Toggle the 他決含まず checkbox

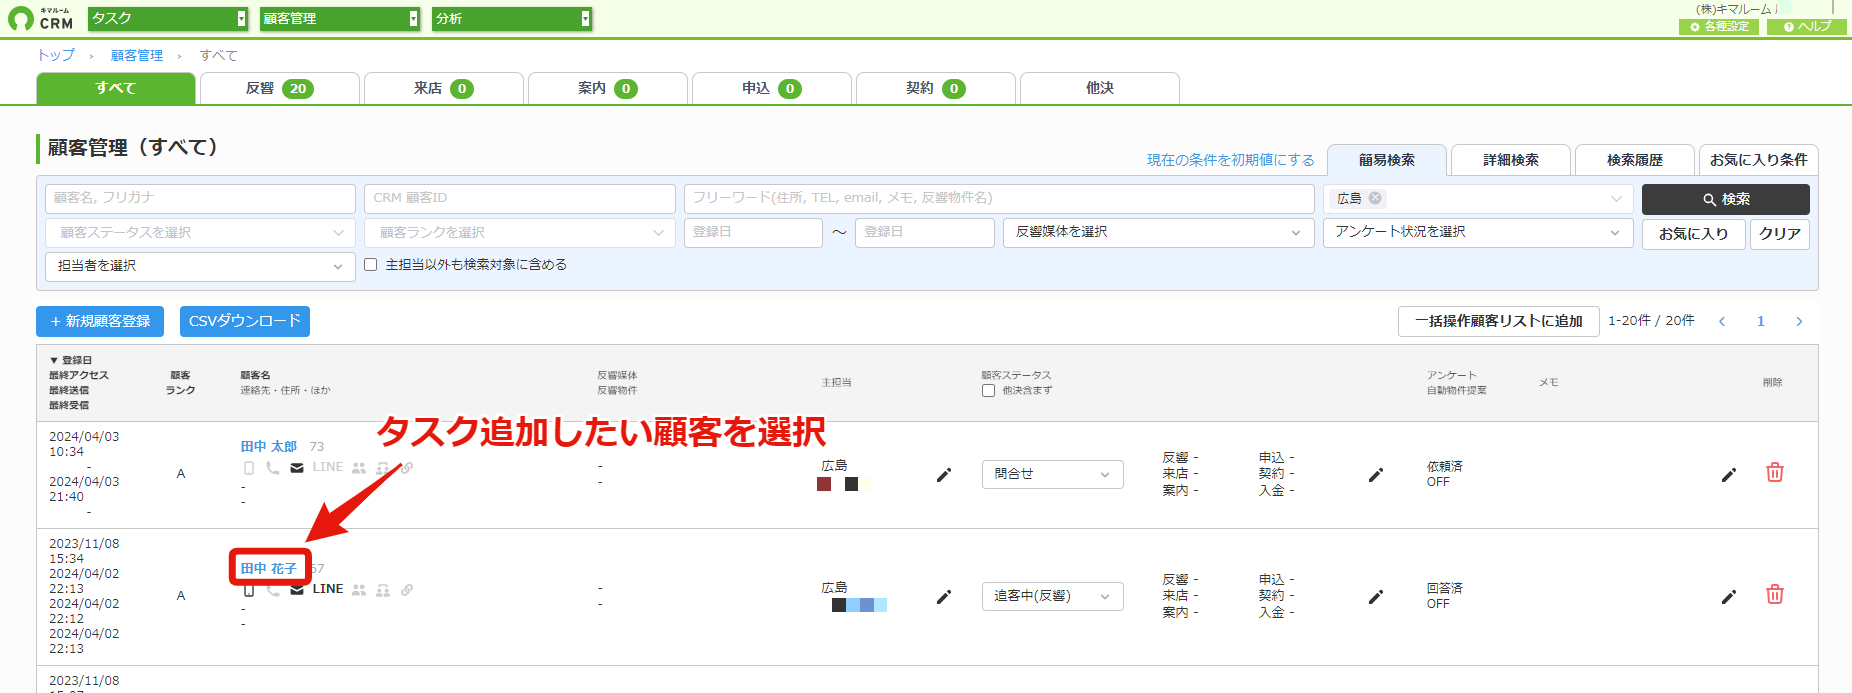(988, 391)
